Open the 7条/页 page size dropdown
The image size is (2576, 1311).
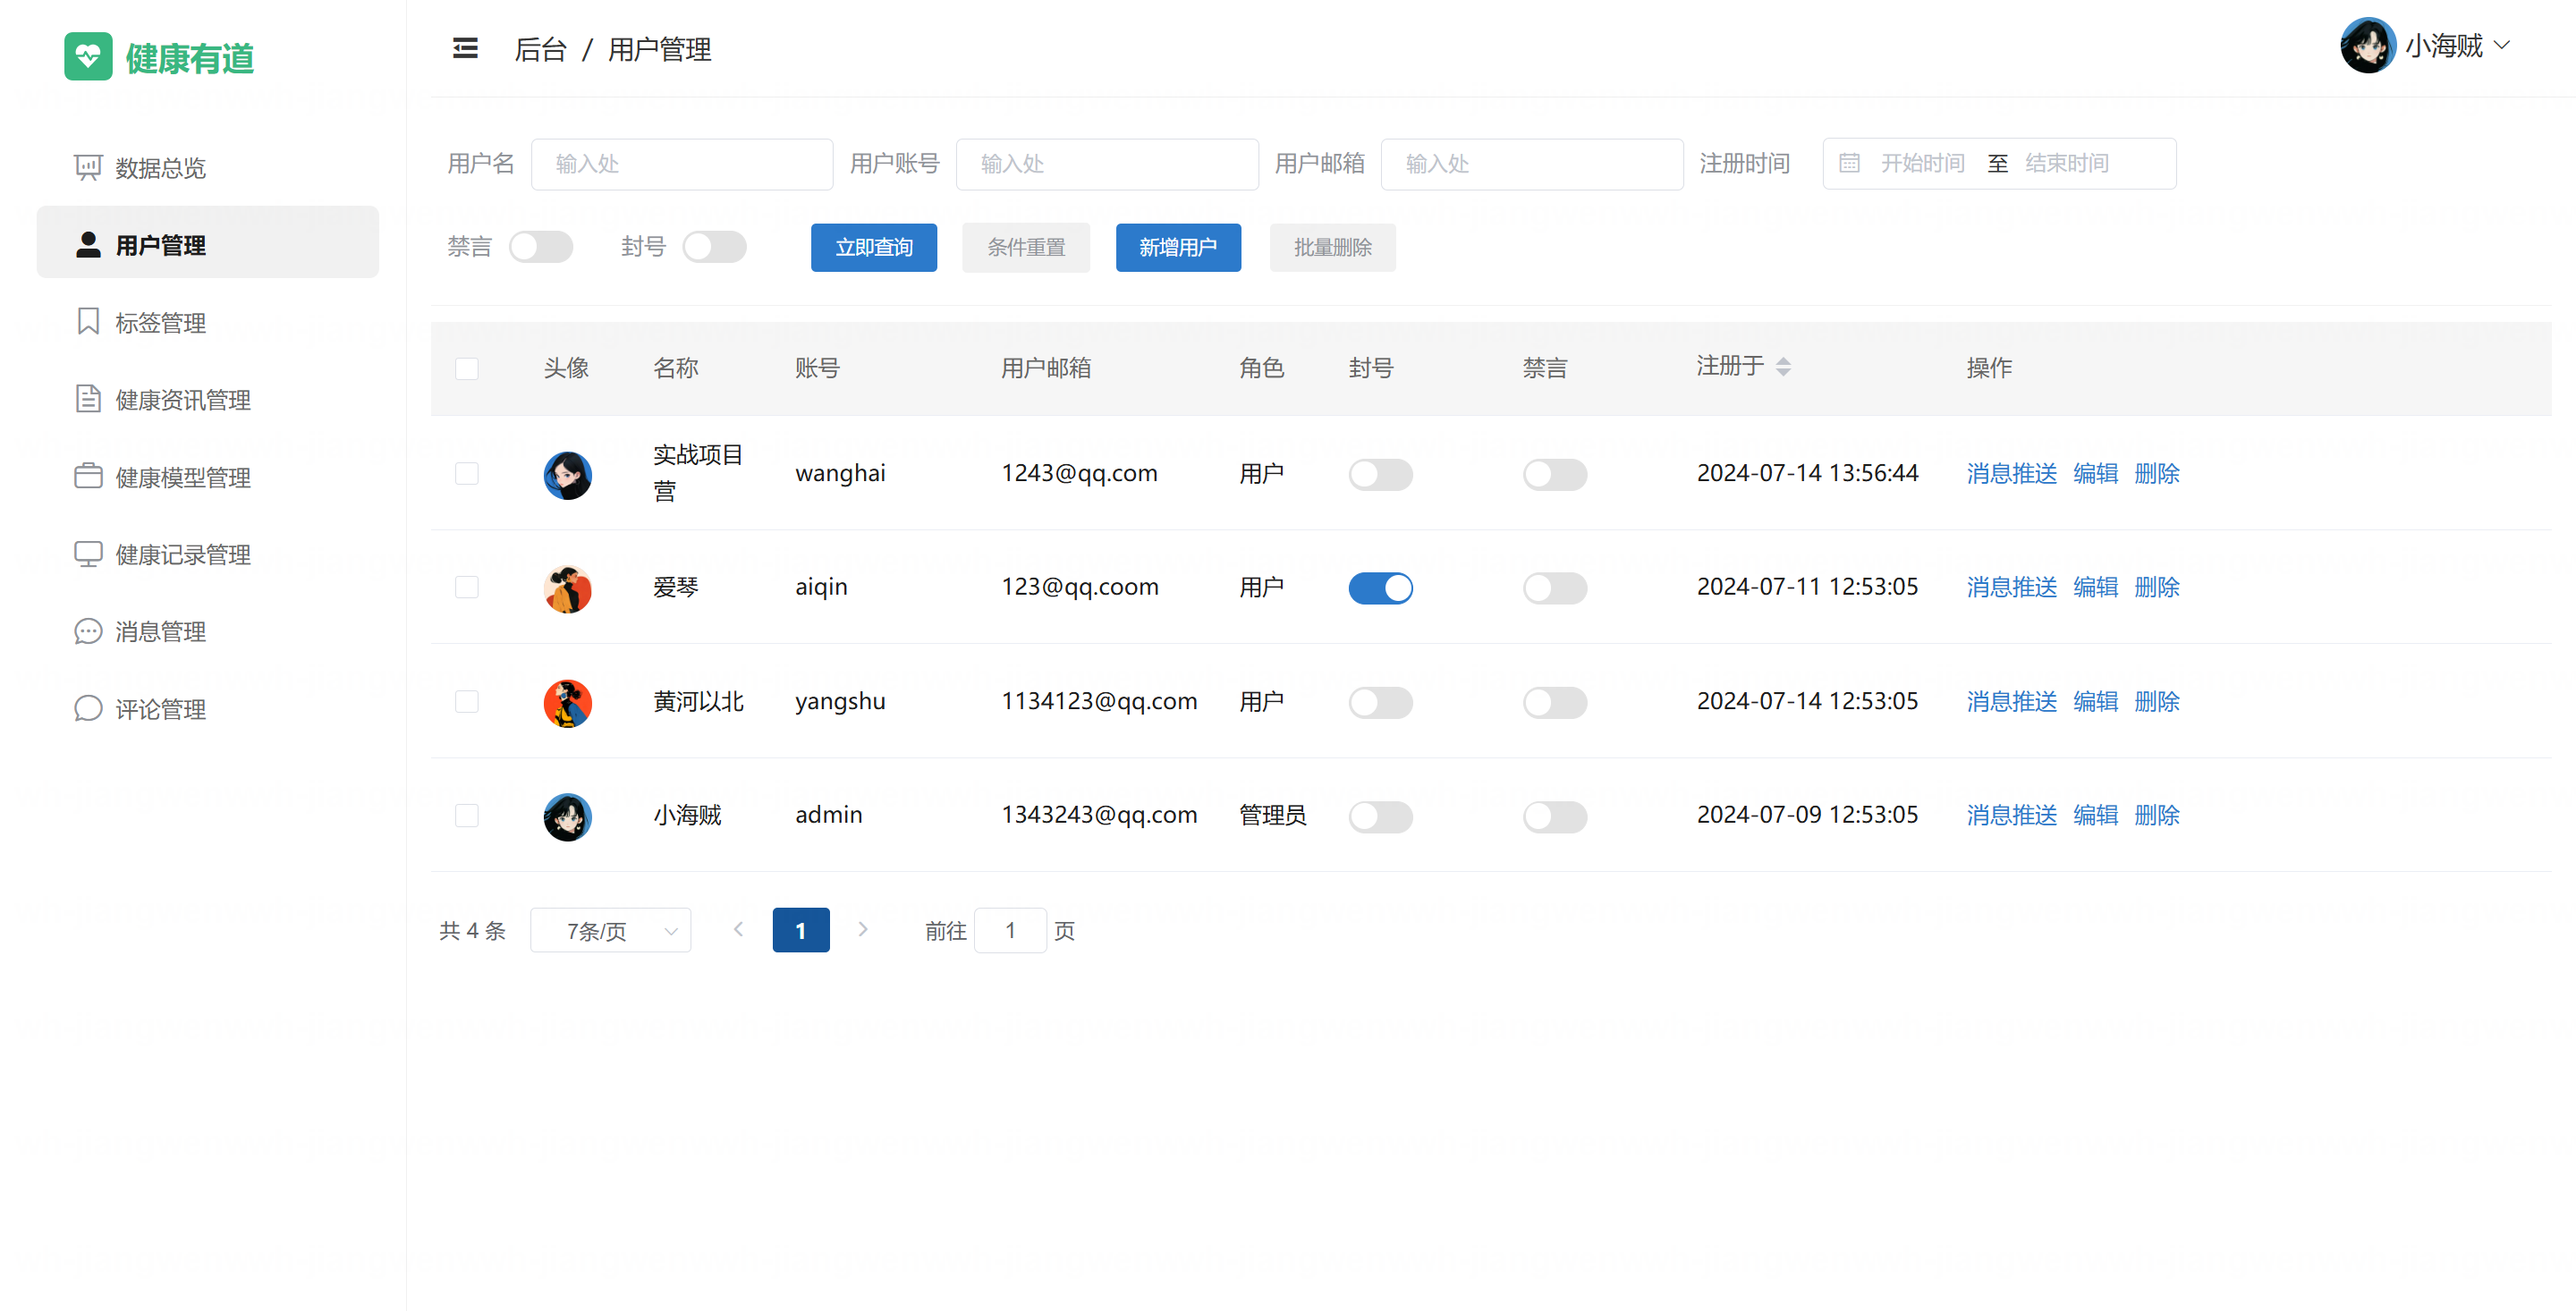point(610,931)
